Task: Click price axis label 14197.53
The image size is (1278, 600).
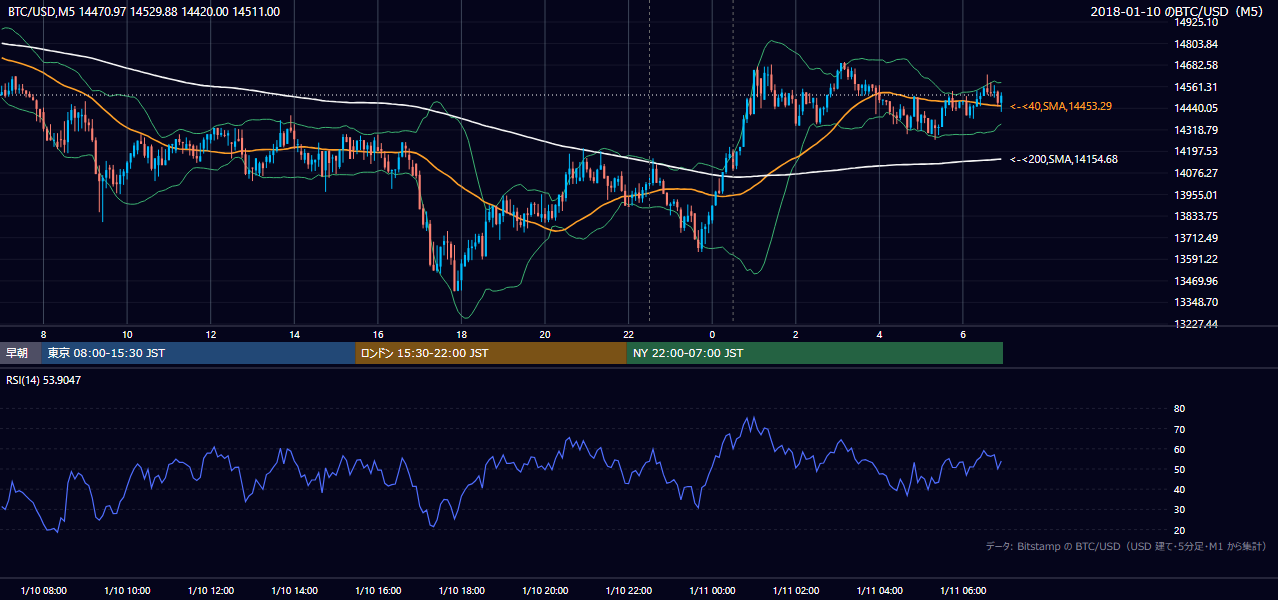Action: 1197,151
